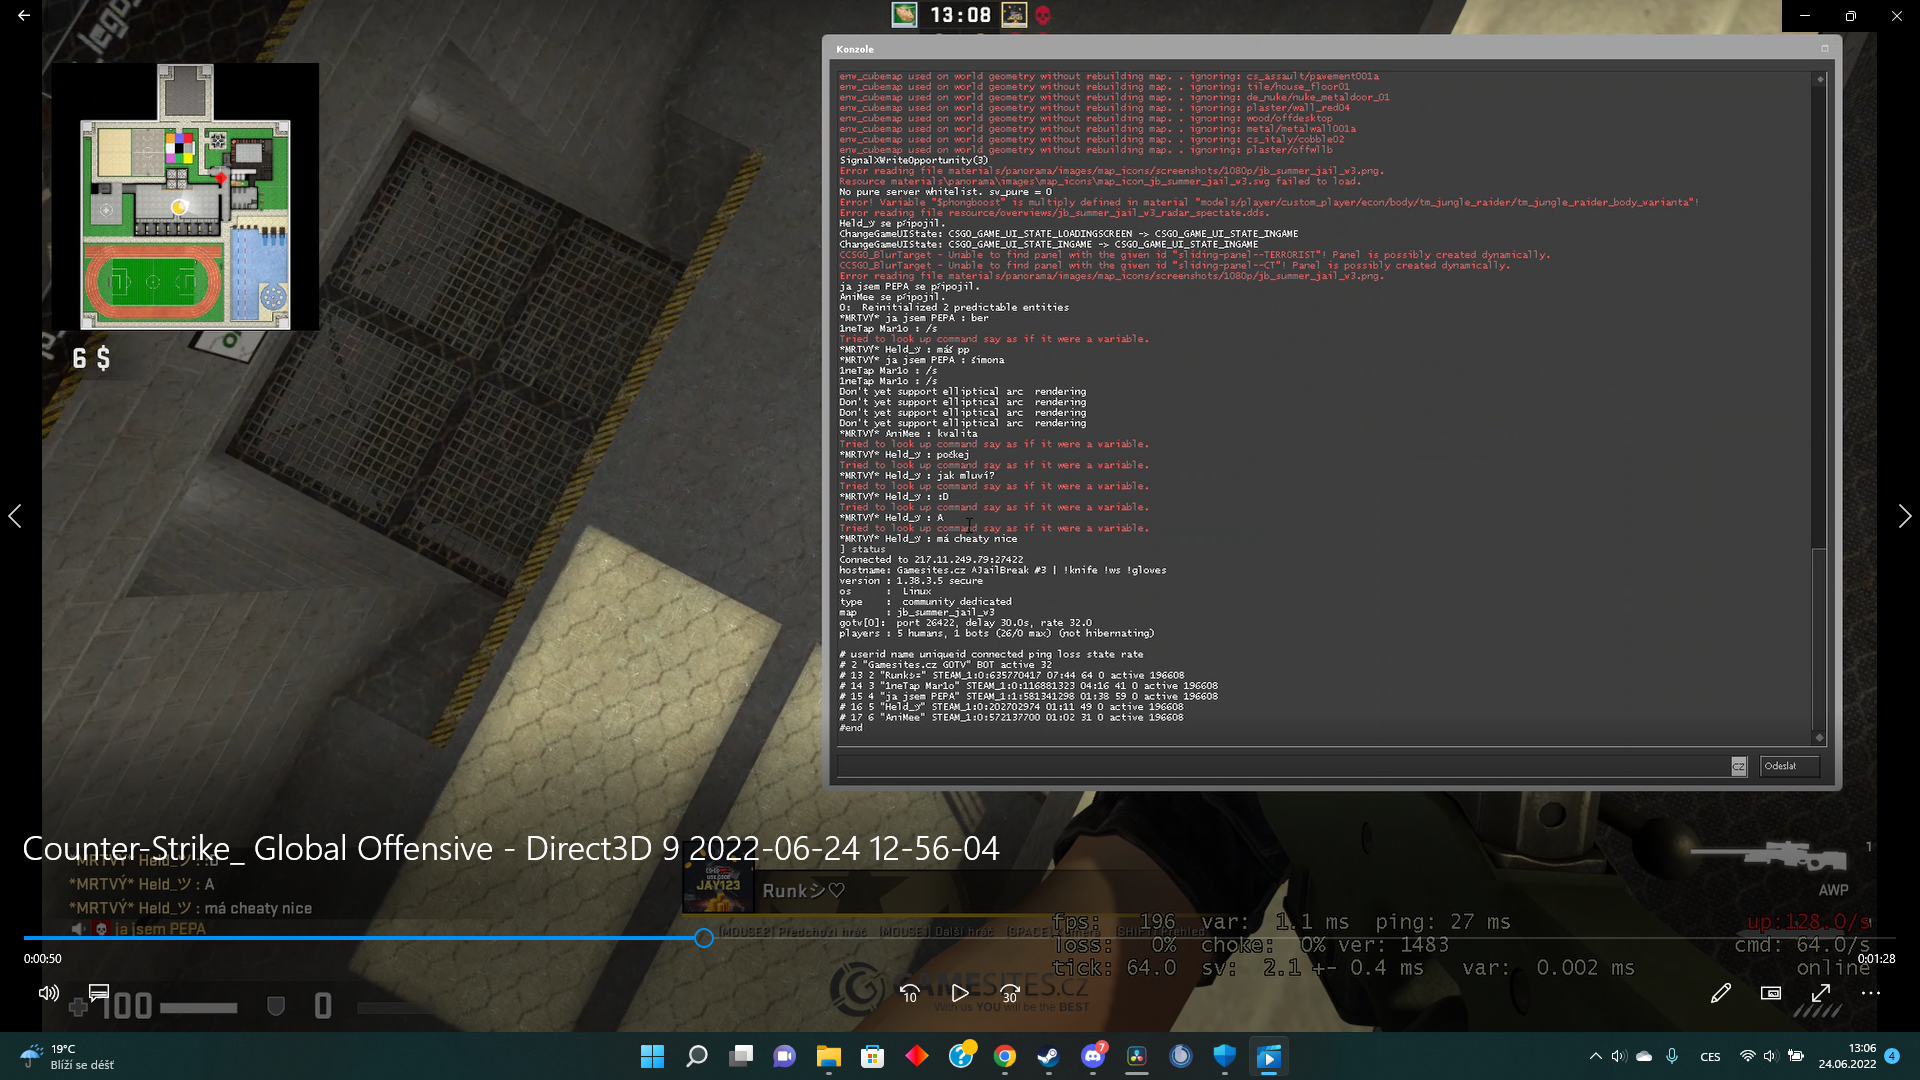Open Google Chrome from the taskbar

[1005, 1056]
